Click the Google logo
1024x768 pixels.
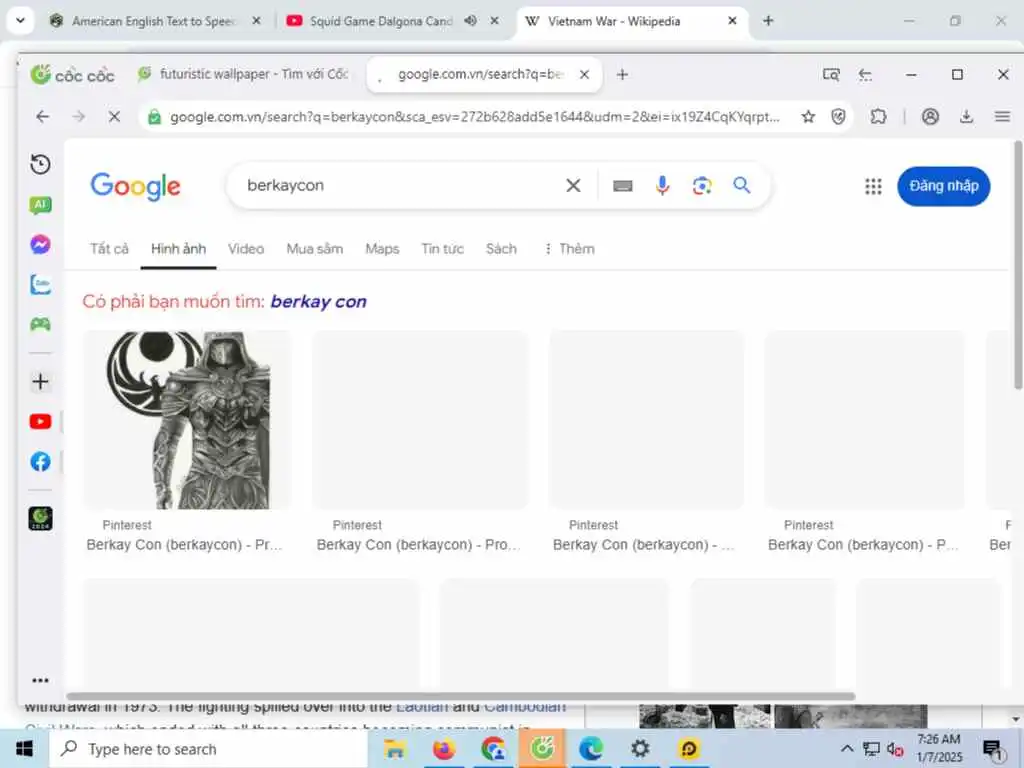click(x=135, y=186)
